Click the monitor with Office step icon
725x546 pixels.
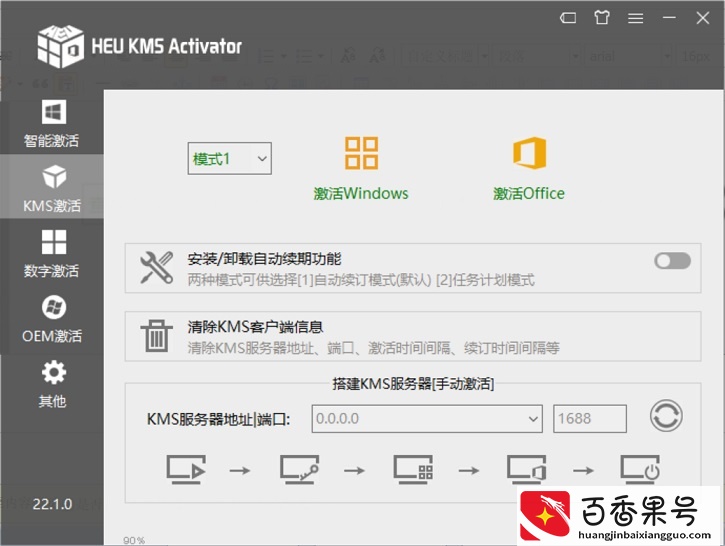tap(527, 470)
